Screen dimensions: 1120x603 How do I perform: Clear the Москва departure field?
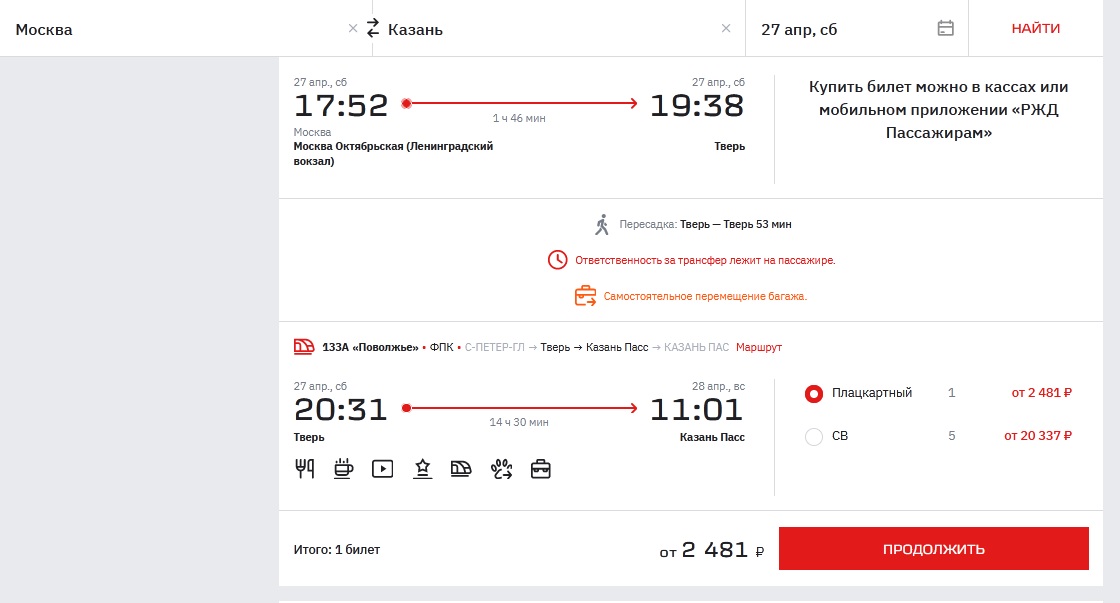[352, 28]
